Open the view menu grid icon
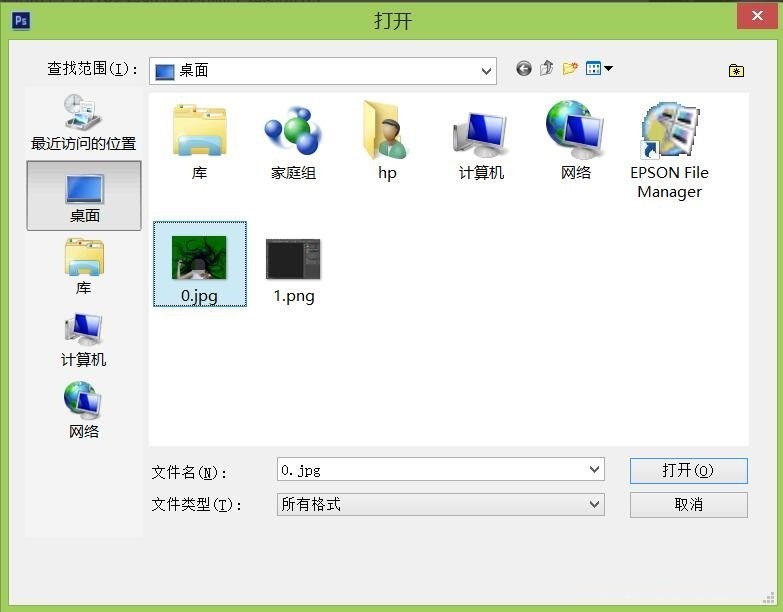The width and height of the screenshot is (783, 612). tap(593, 68)
